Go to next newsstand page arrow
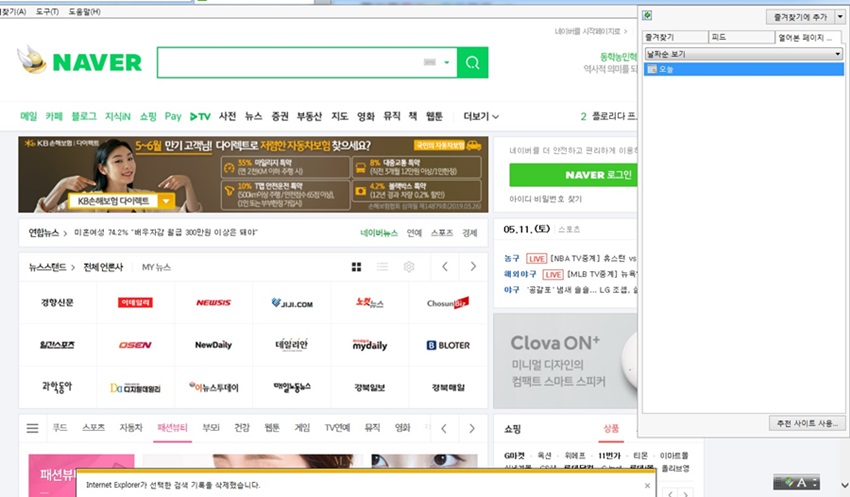 [473, 267]
